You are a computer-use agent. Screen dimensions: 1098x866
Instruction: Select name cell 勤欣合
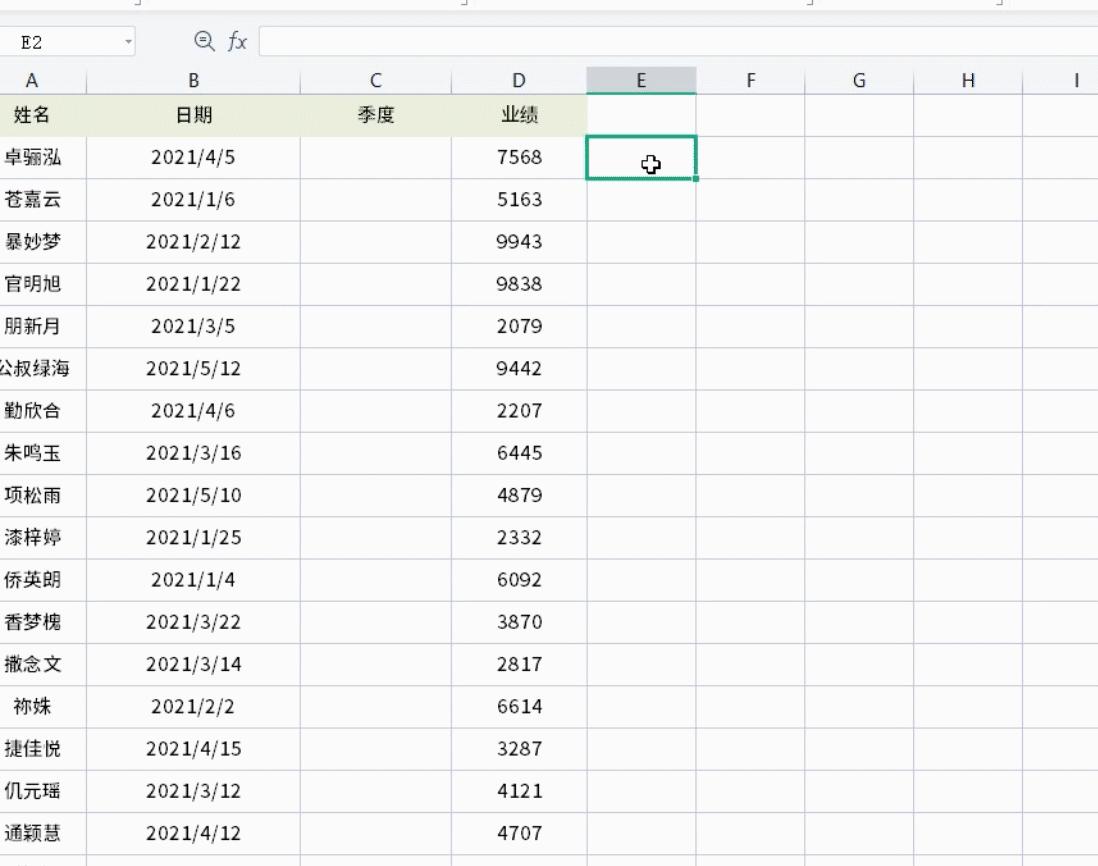(42, 411)
